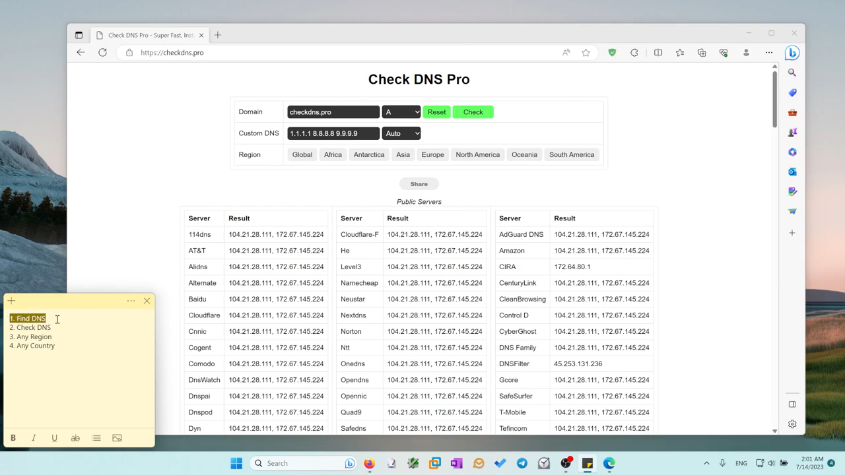Add a sidebar app with plus icon
Screen dimensions: 845x475
(792, 233)
